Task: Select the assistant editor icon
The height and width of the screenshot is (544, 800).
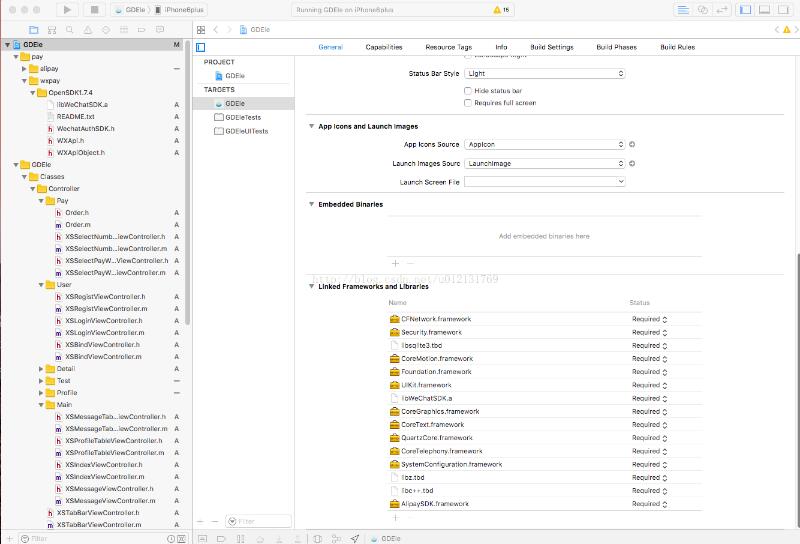Action: [703, 10]
